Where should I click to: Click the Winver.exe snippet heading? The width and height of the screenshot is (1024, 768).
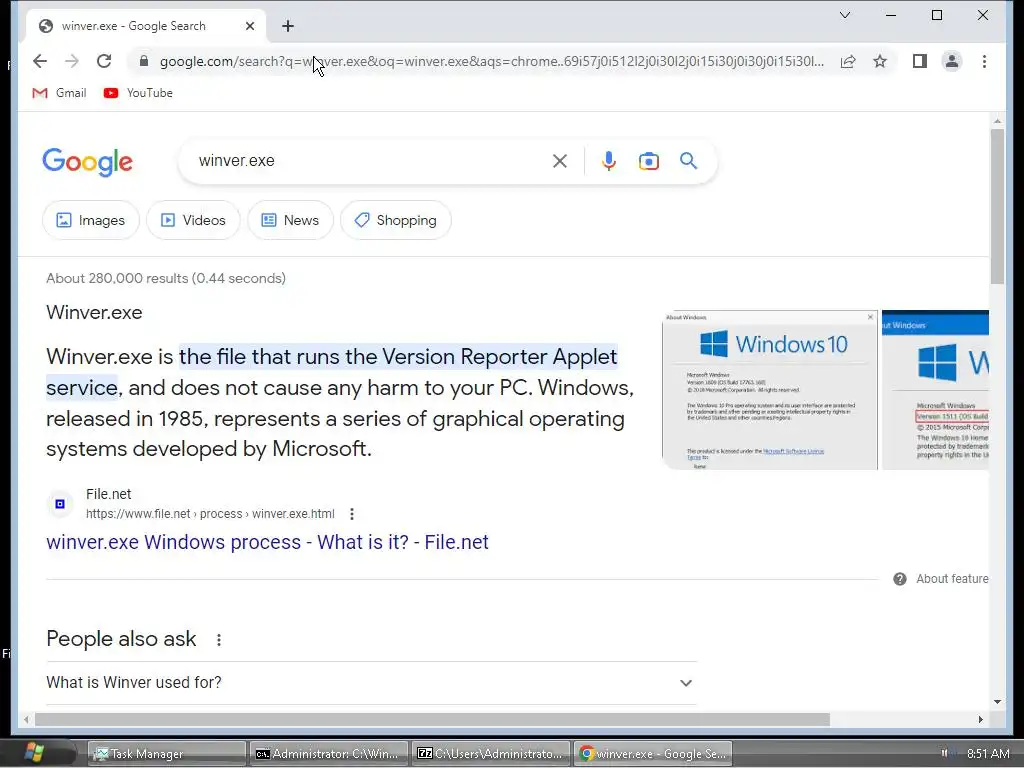94,312
